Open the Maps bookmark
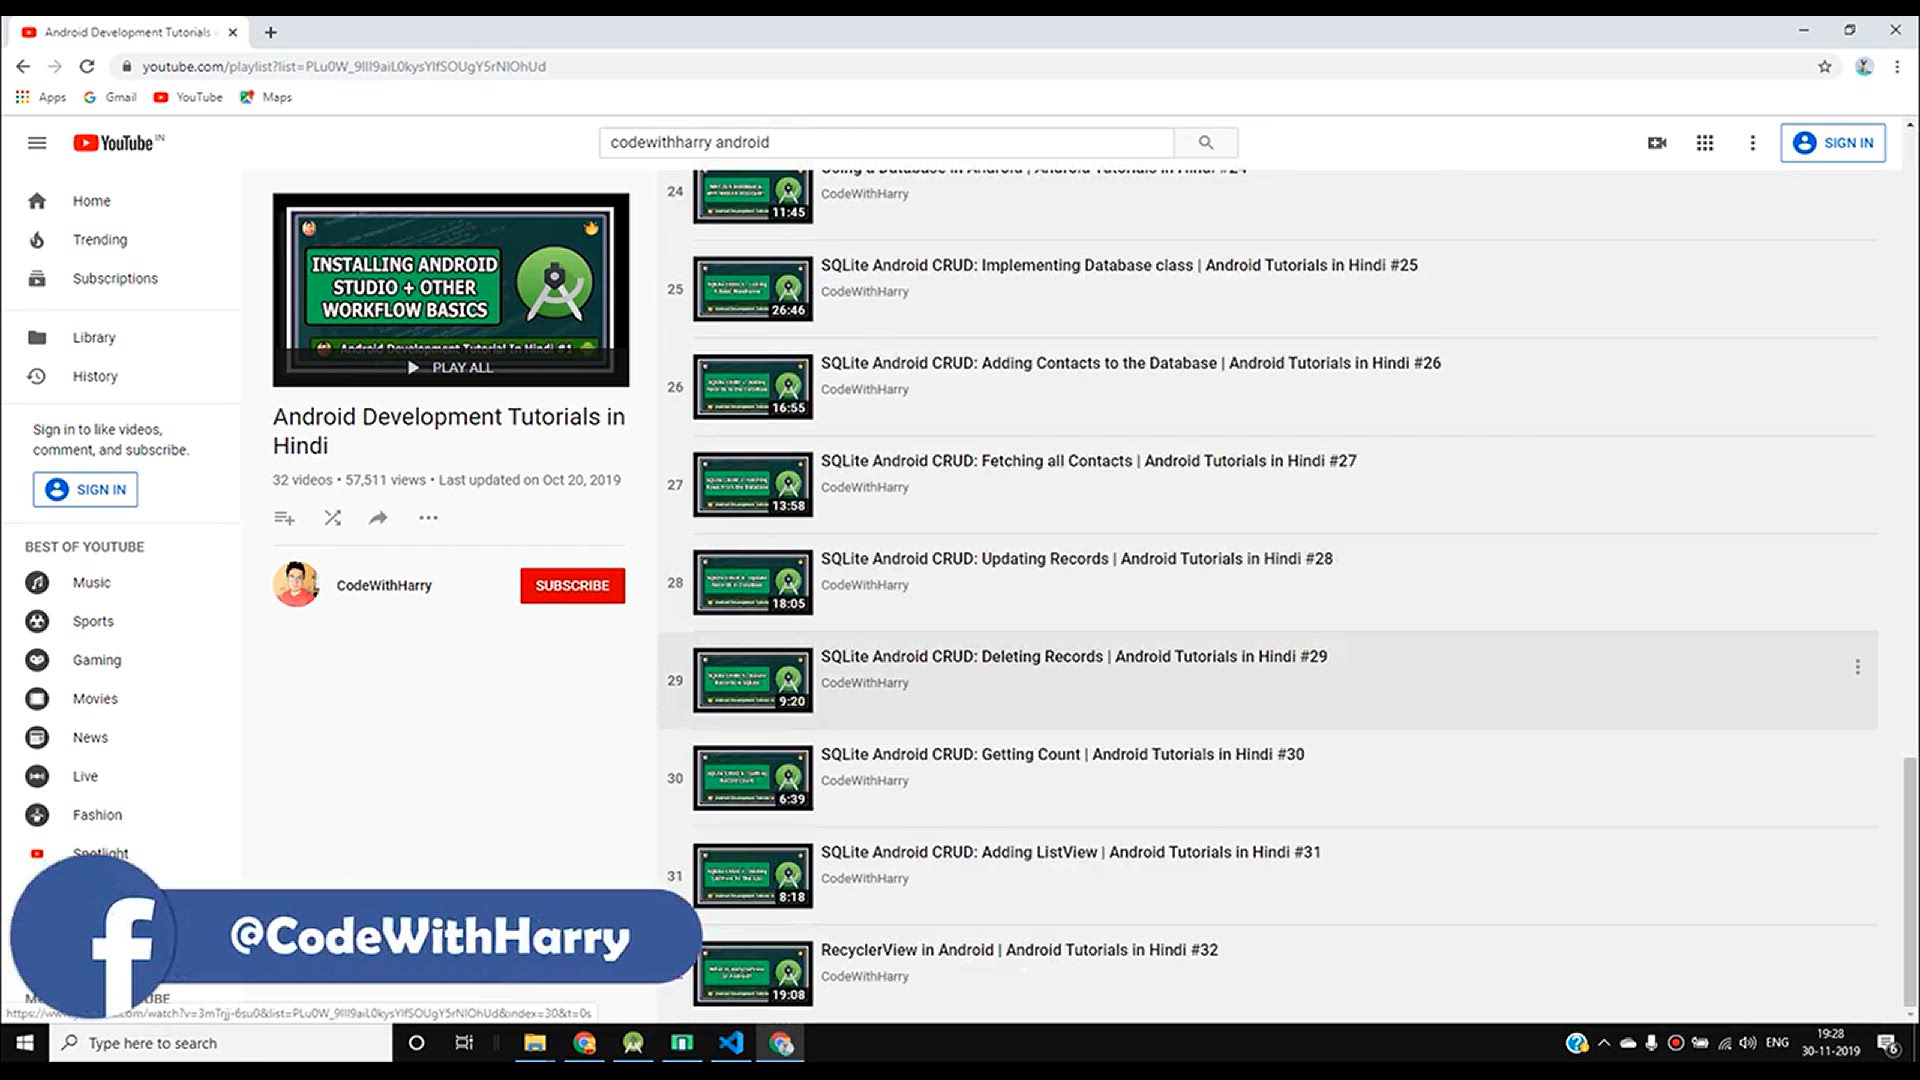The image size is (1920, 1080). click(266, 97)
